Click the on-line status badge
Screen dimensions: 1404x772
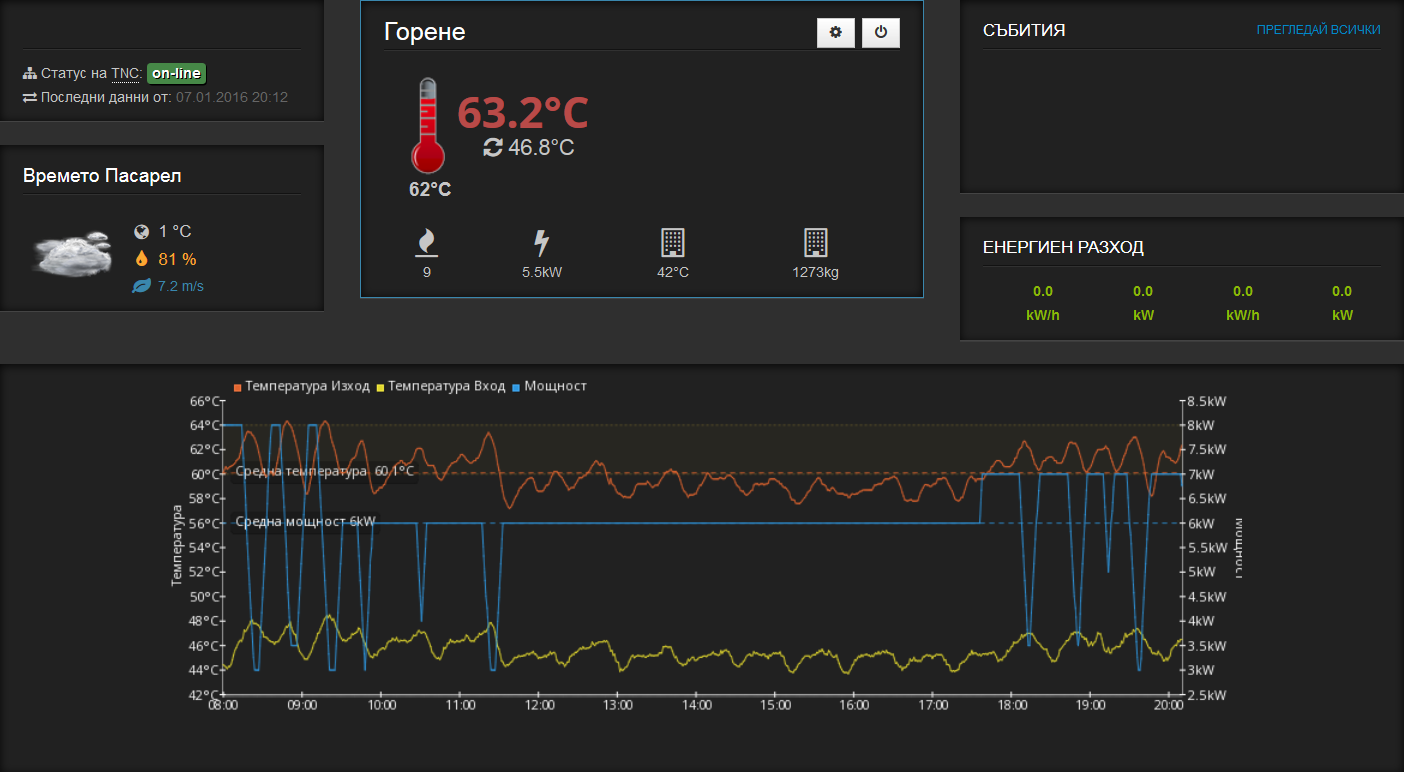click(176, 73)
